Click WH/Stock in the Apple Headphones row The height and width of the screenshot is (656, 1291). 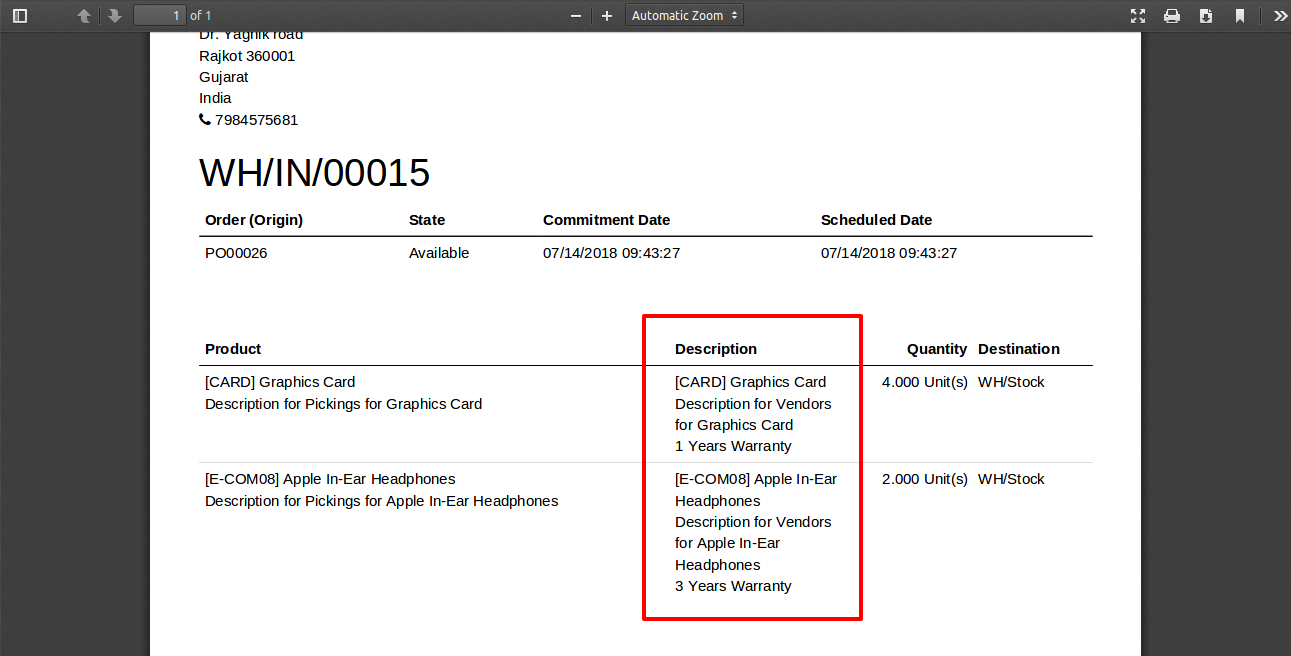[x=1011, y=479]
